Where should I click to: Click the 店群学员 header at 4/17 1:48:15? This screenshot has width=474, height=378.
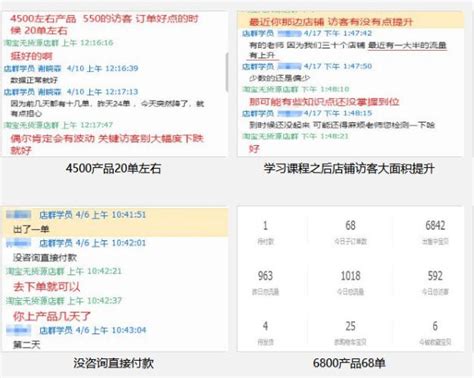tap(307, 113)
